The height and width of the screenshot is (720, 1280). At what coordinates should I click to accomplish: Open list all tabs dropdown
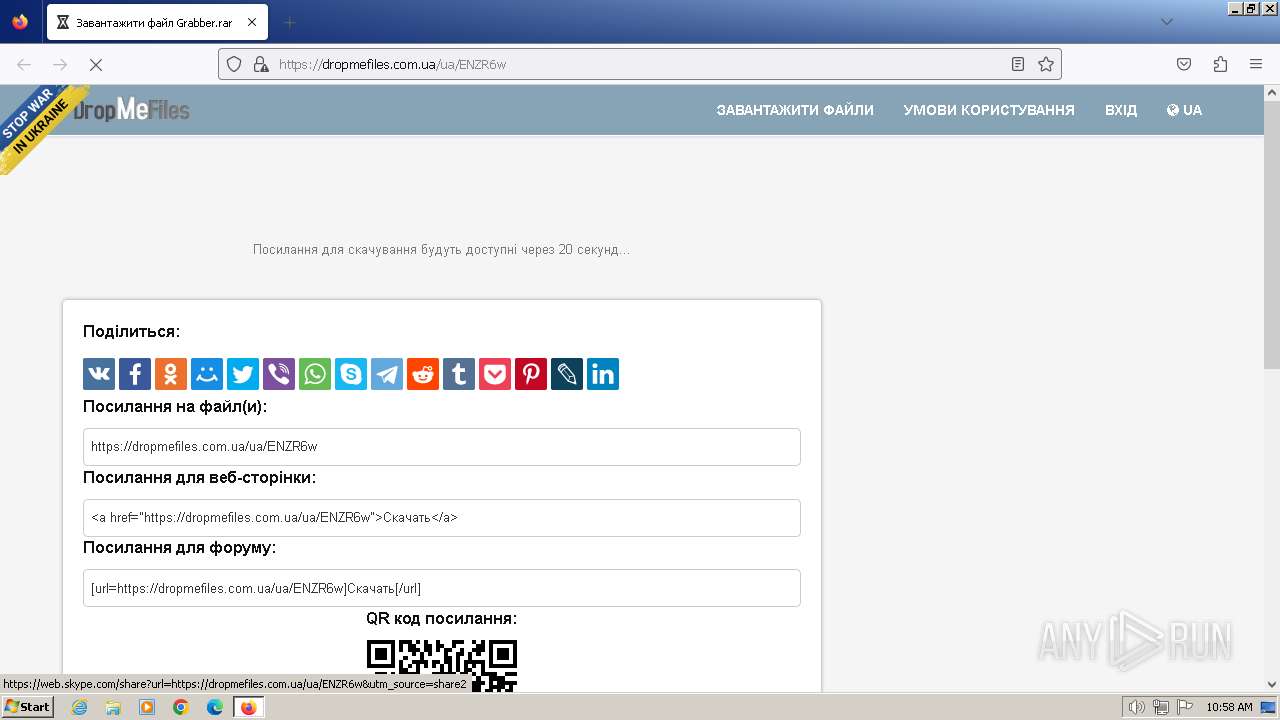coord(1166,22)
